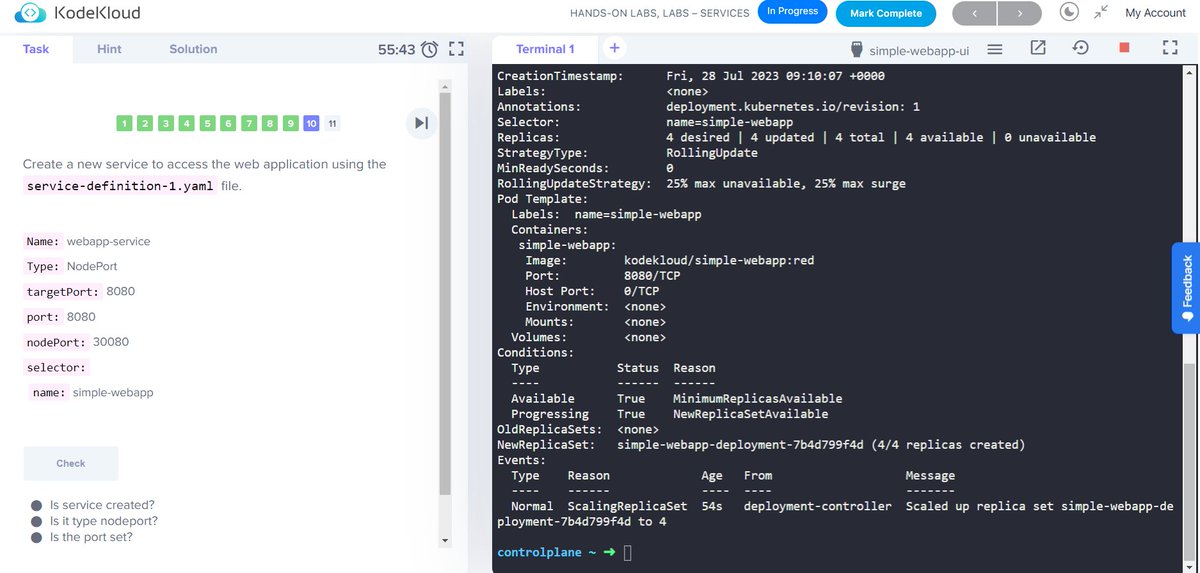Add a new terminal tab

click(x=614, y=48)
